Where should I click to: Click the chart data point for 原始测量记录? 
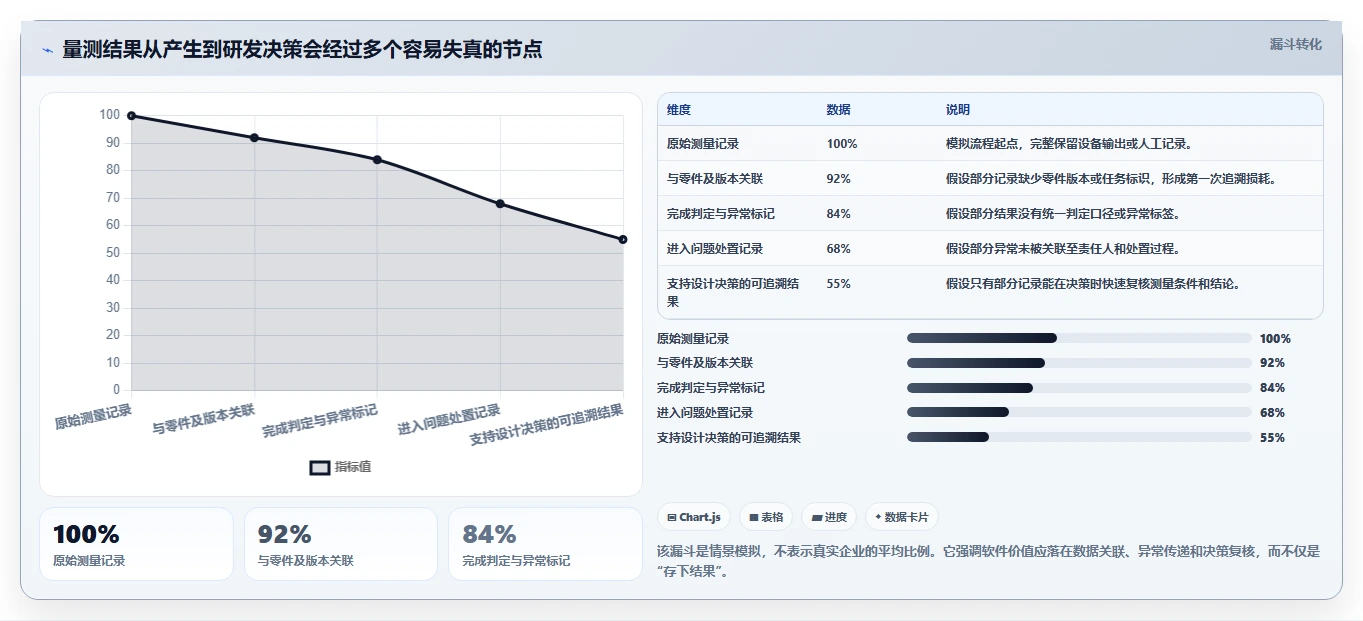coord(131,116)
